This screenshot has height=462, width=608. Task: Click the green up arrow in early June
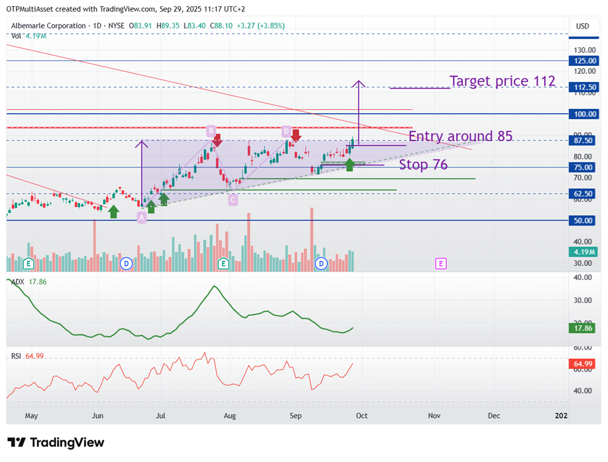113,212
